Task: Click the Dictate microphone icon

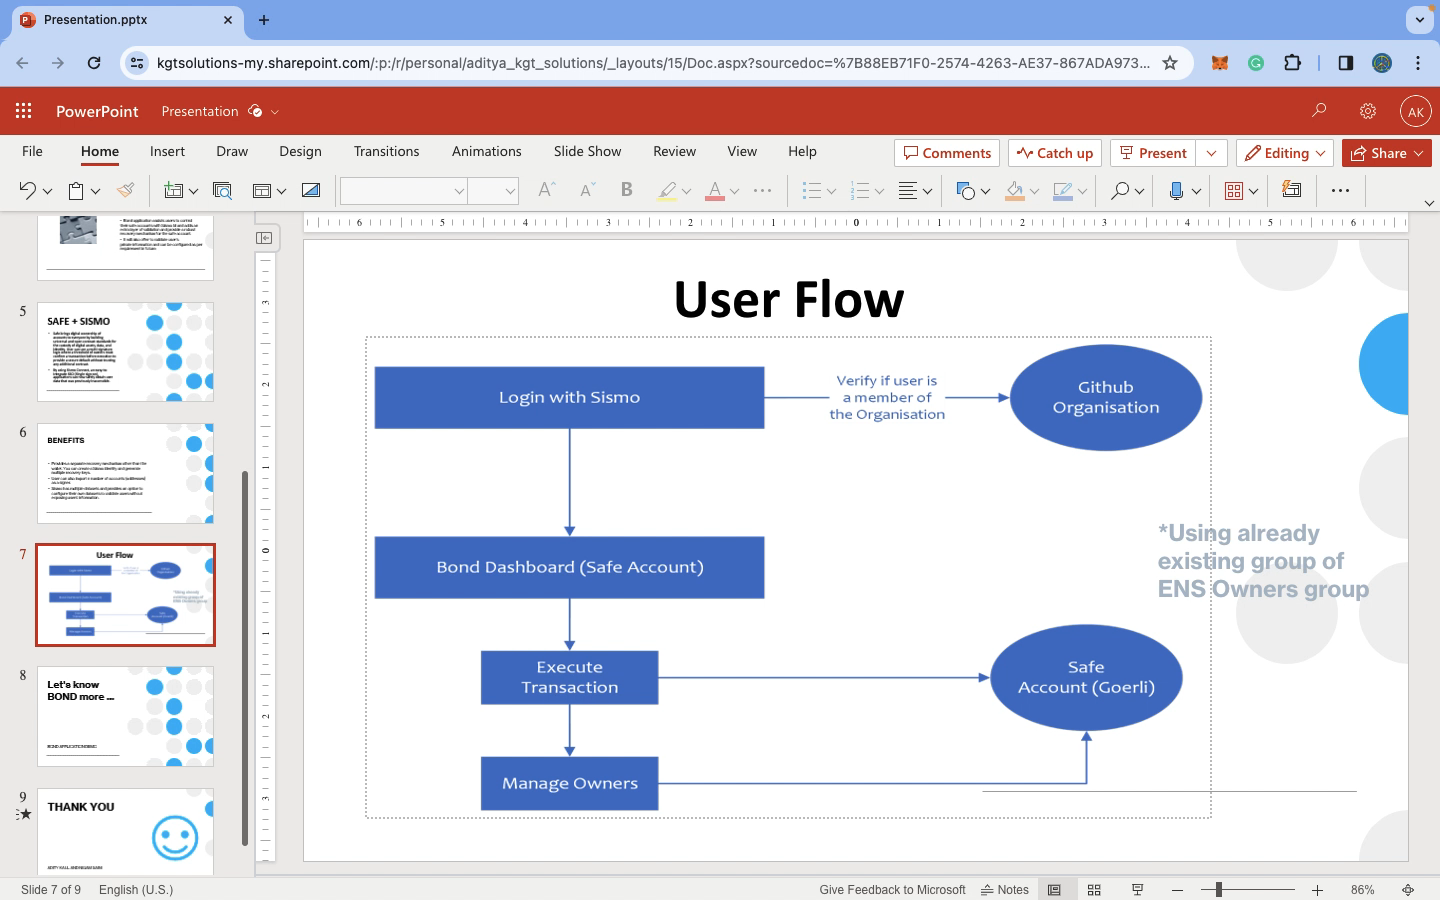Action: [x=1177, y=190]
